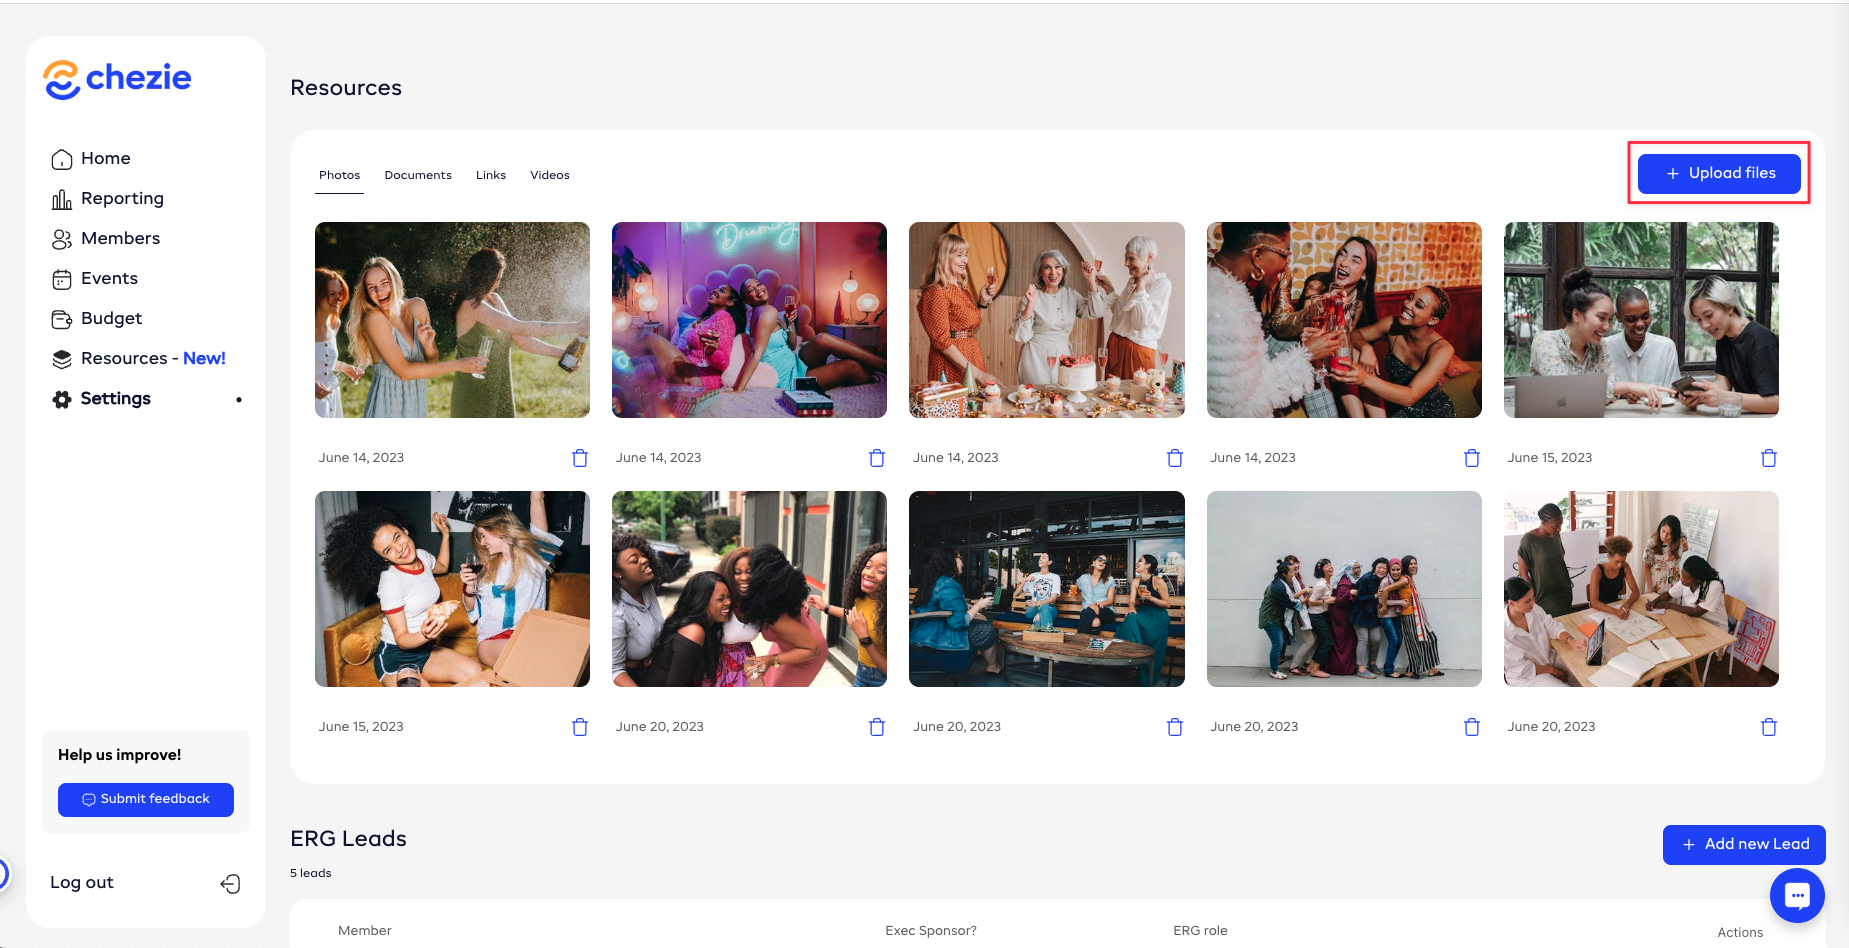Click the chat widget bubble icon
This screenshot has height=948, width=1849.
(x=1796, y=896)
